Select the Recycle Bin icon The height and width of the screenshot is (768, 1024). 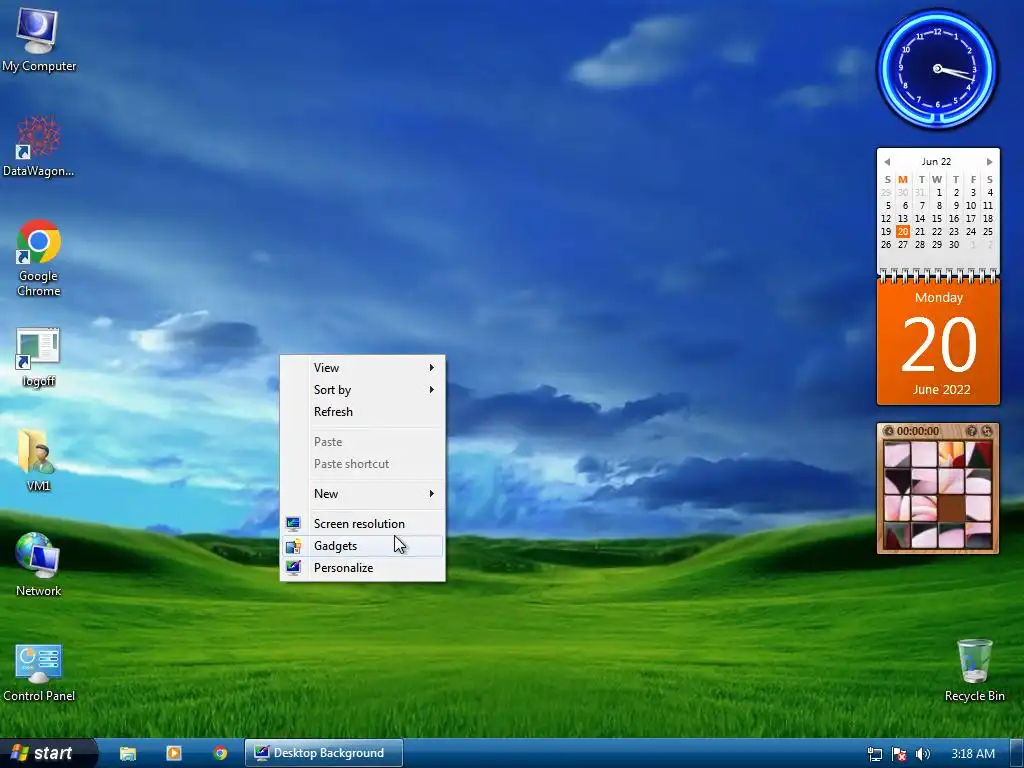[974, 670]
